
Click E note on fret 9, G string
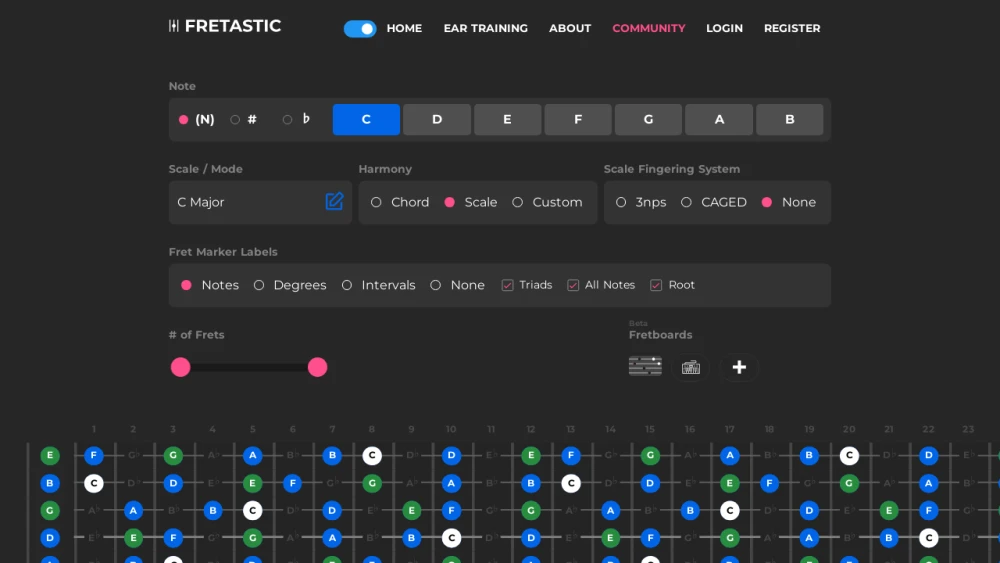pos(411,510)
